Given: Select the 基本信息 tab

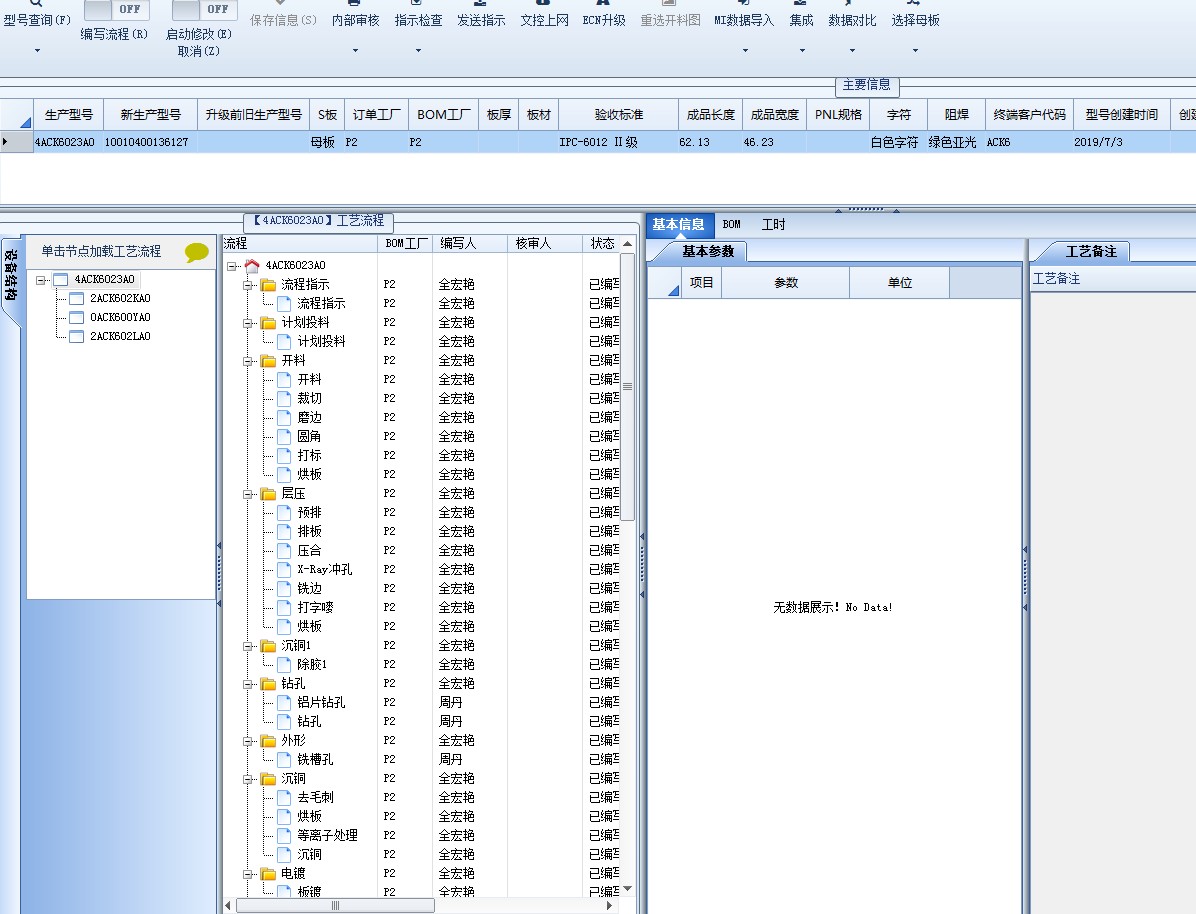Looking at the screenshot, I should click(678, 224).
